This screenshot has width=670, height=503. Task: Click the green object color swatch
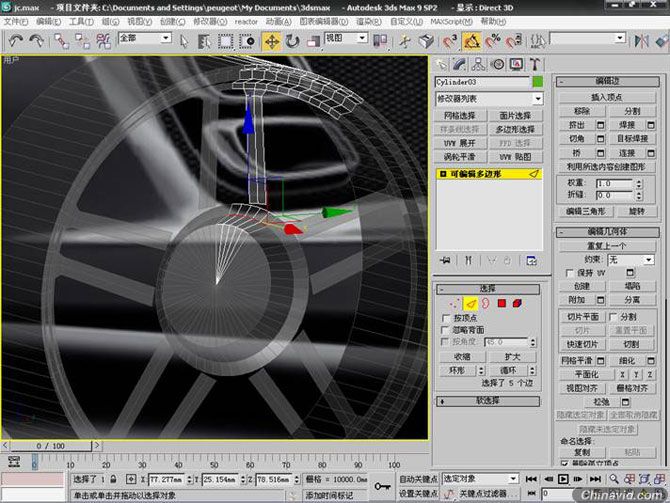click(x=538, y=82)
